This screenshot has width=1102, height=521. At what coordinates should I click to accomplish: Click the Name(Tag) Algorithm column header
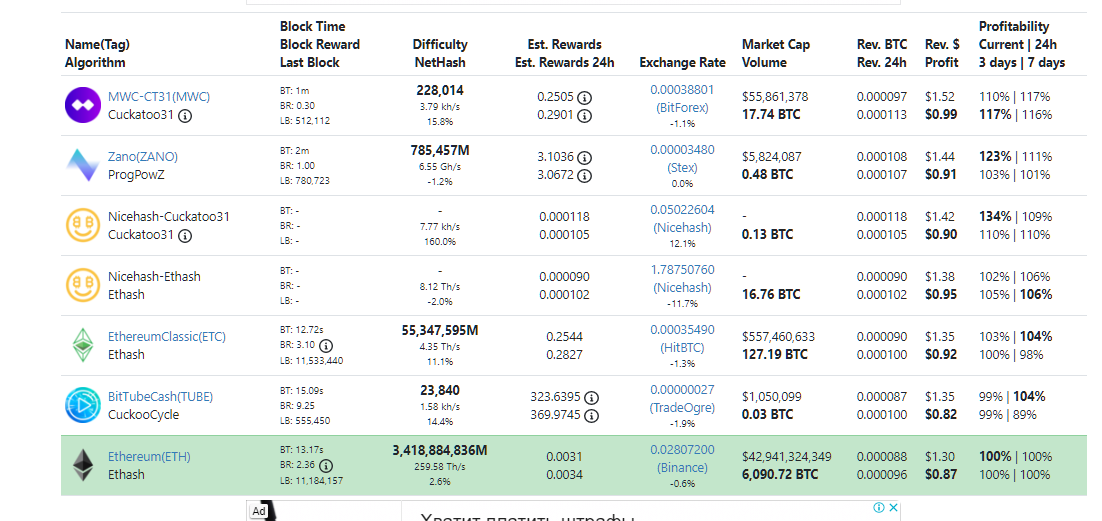coord(97,53)
